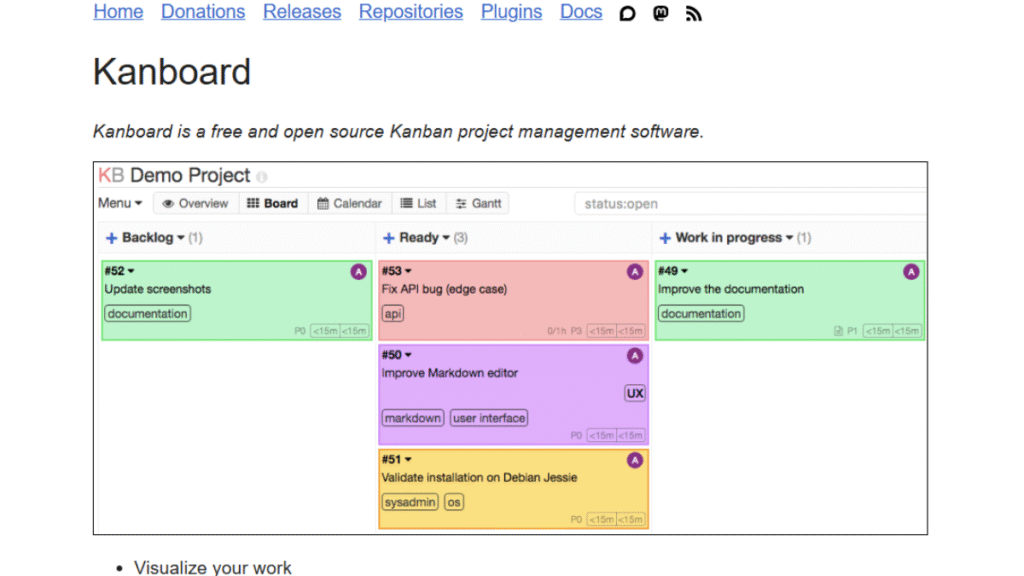The width and height of the screenshot is (1024, 576).
Task: Expand the Work in progress column dropdown
Action: pos(789,239)
